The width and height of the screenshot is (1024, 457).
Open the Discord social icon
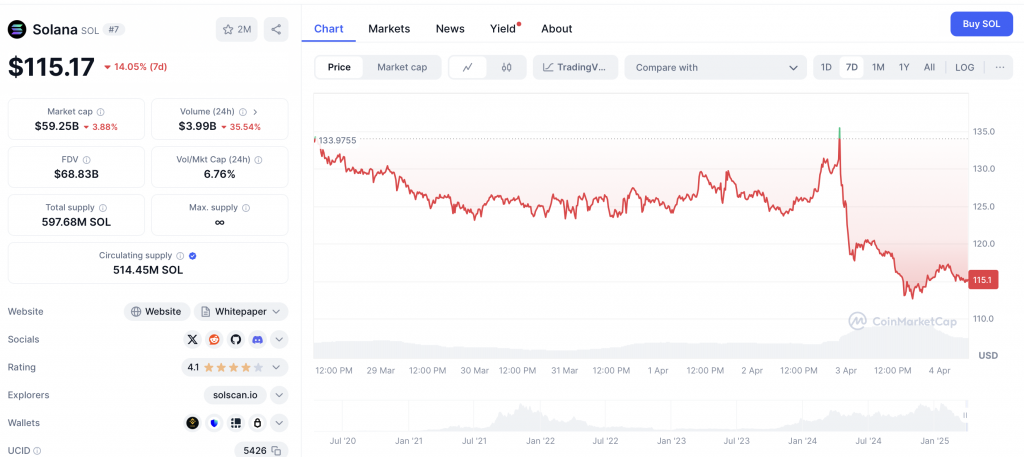click(x=257, y=339)
